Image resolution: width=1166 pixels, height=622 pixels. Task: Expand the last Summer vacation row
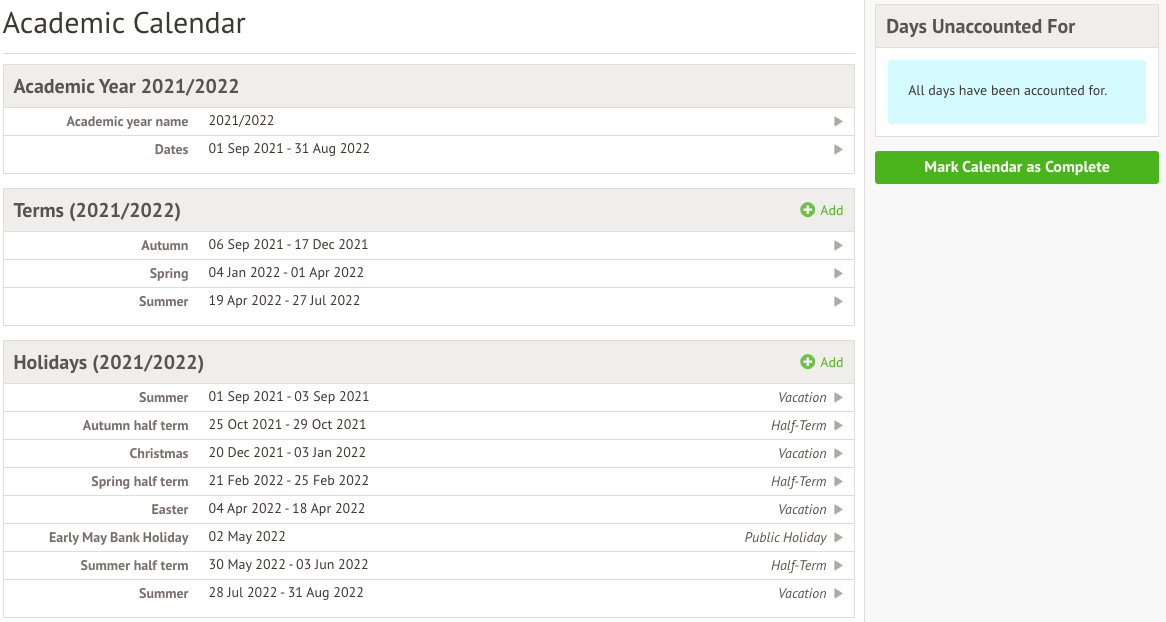click(x=838, y=593)
